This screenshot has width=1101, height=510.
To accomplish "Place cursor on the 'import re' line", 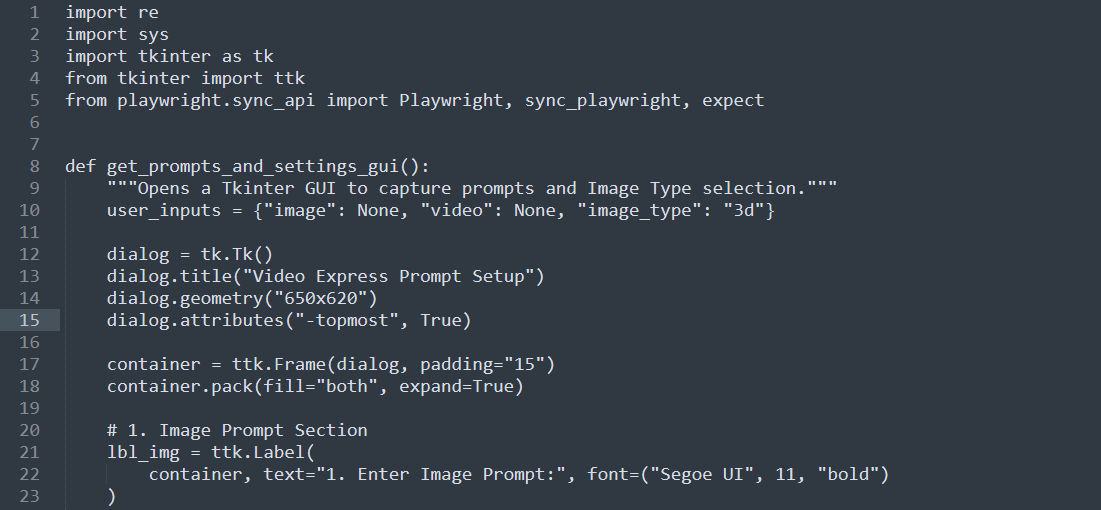I will 112,13.
